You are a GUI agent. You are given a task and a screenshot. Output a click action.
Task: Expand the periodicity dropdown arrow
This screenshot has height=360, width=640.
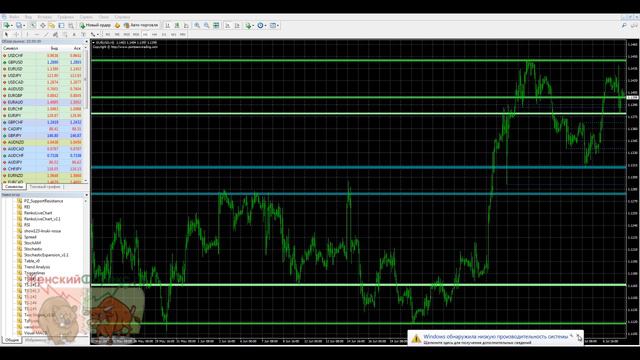(x=266, y=26)
